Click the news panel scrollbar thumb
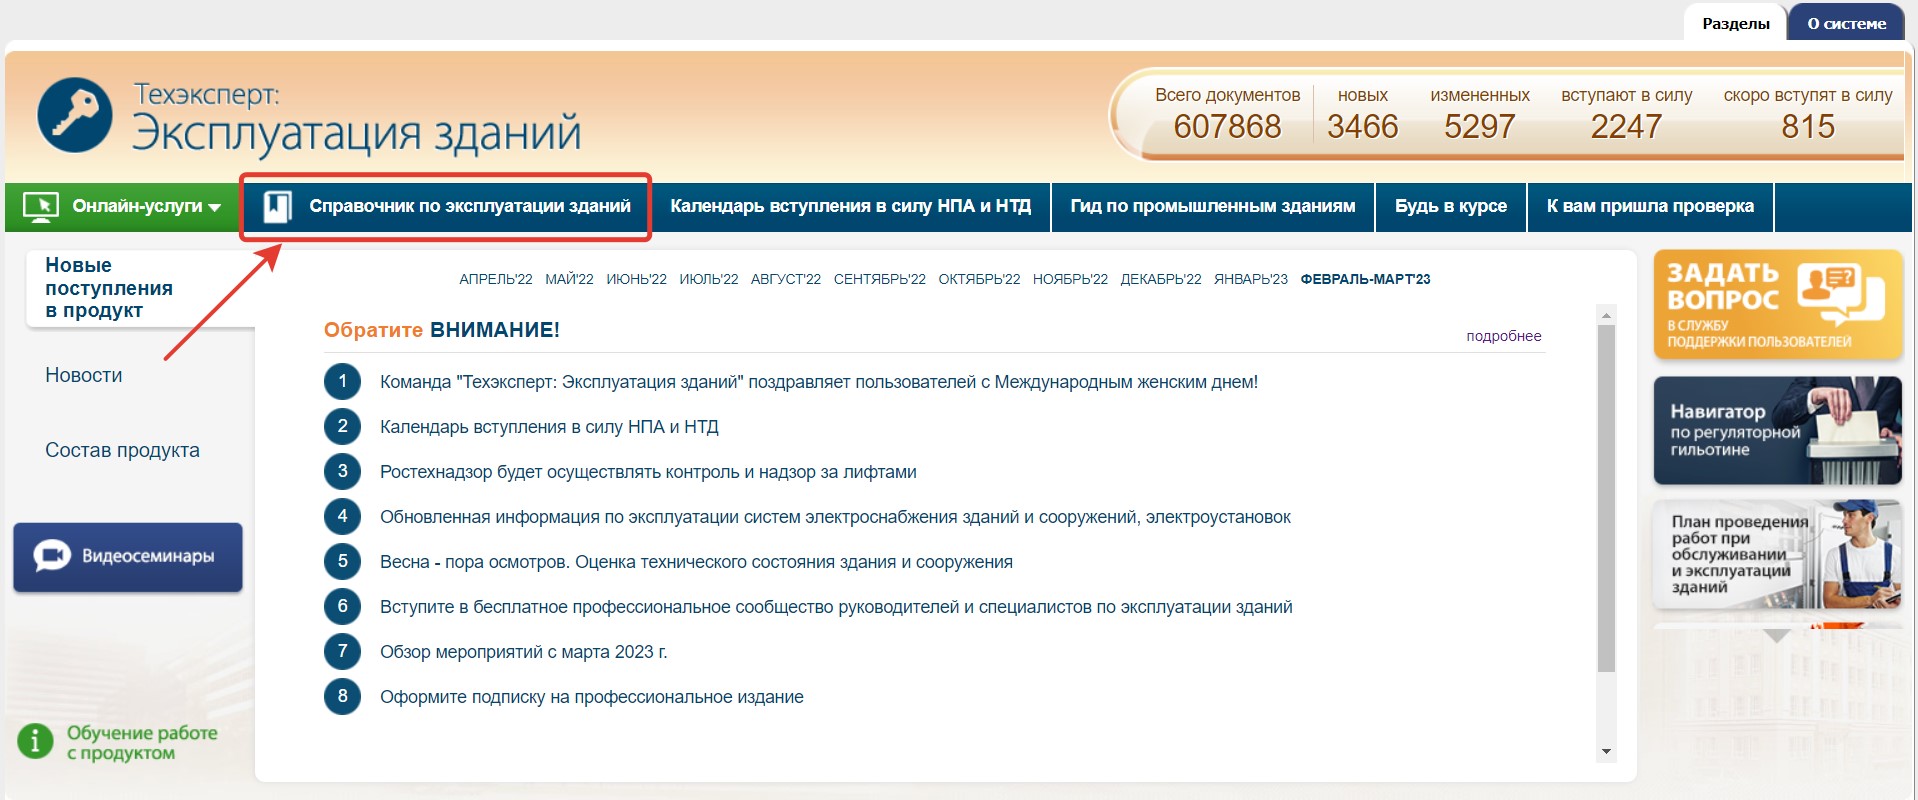The height and width of the screenshot is (800, 1918). pos(1606,498)
